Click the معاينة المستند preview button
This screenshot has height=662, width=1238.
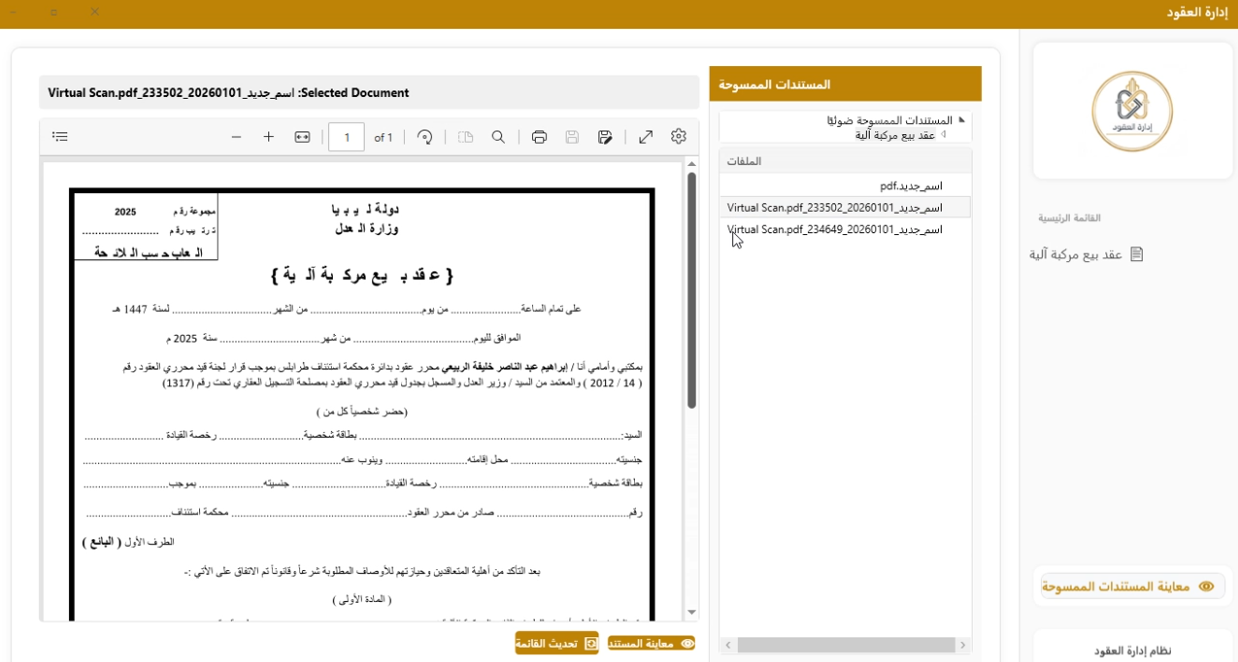(652, 643)
